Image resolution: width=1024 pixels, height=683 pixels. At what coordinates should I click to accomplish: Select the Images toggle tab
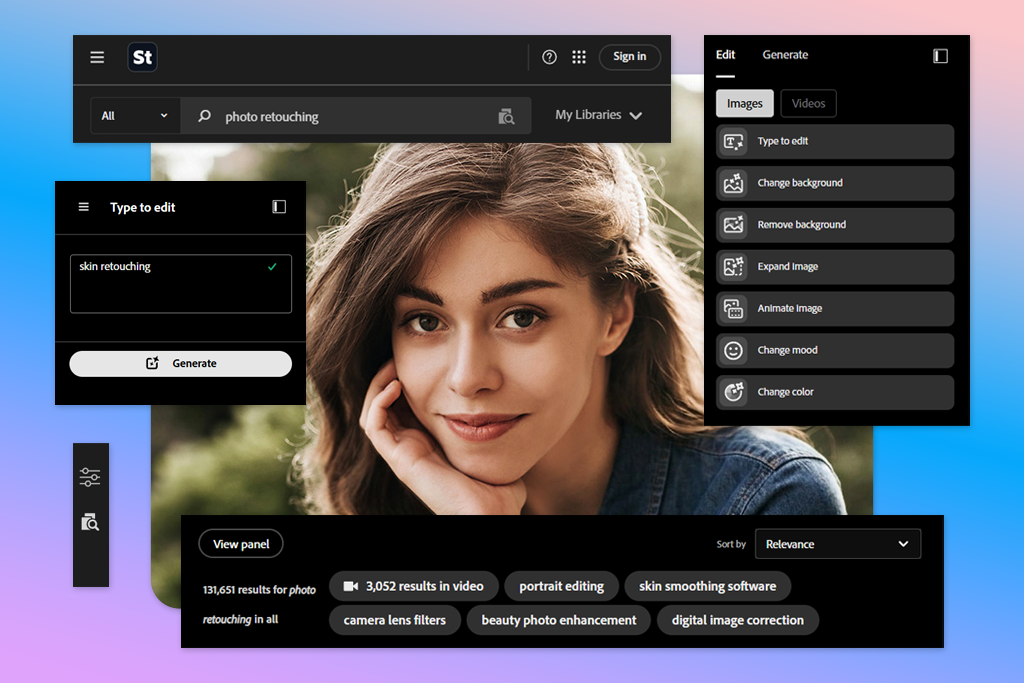[x=744, y=103]
